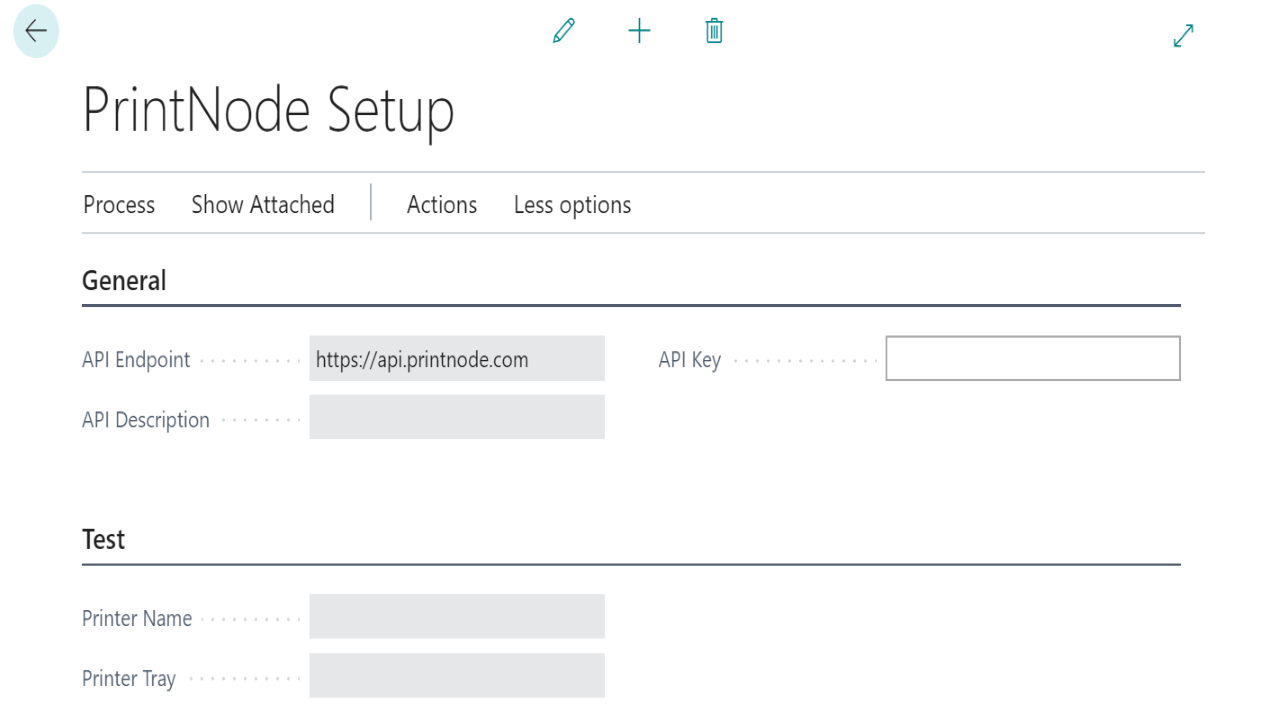The height and width of the screenshot is (720, 1280).
Task: Create new record with plus icon
Action: click(639, 31)
